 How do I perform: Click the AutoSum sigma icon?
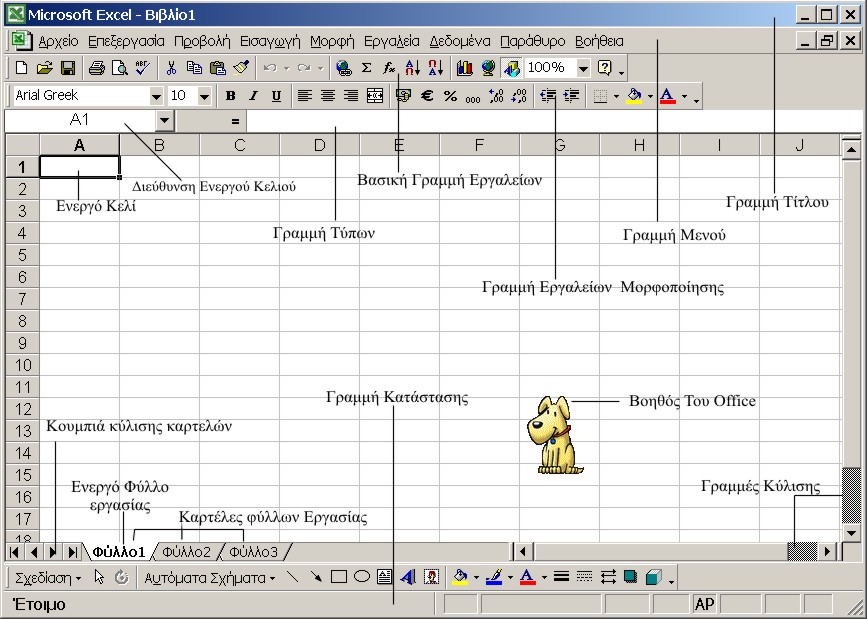coord(367,68)
